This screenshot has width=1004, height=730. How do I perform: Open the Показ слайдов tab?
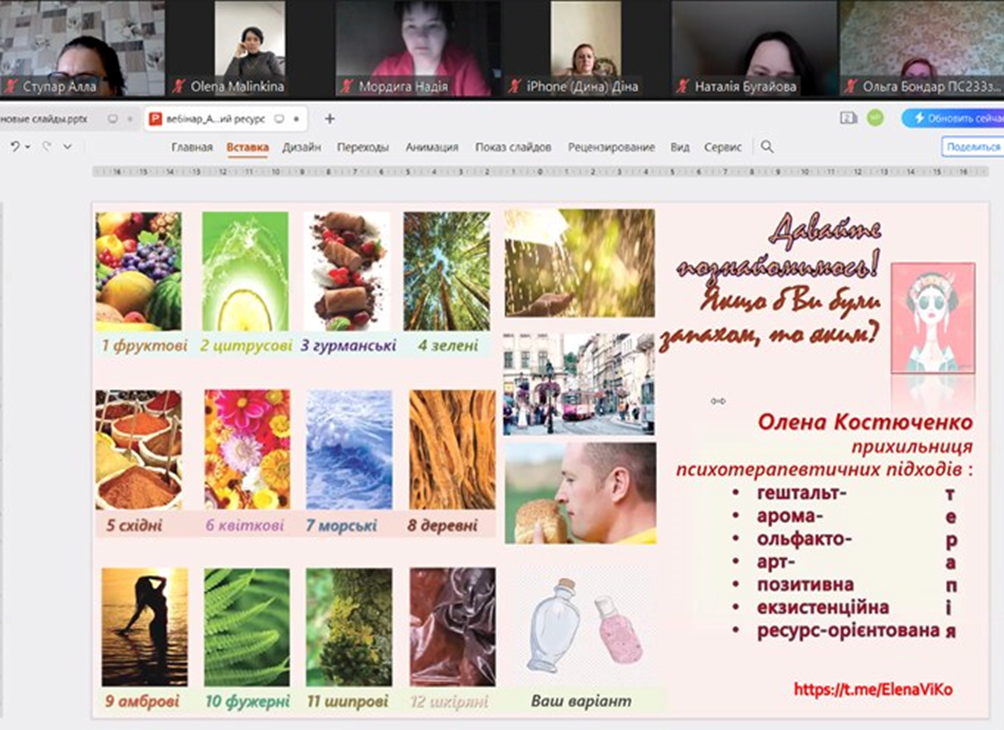pos(513,147)
